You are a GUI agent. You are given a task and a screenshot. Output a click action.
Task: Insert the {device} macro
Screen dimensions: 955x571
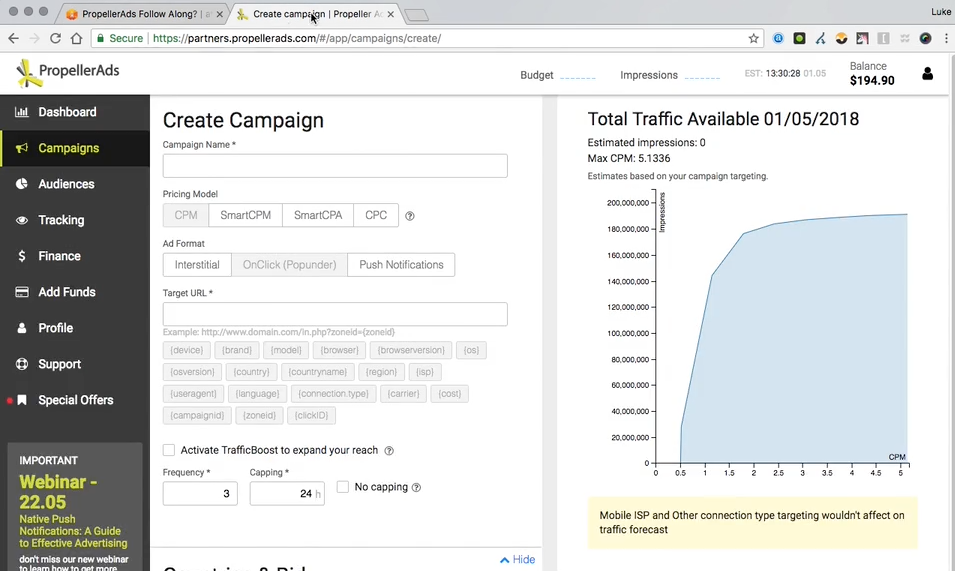click(x=187, y=350)
